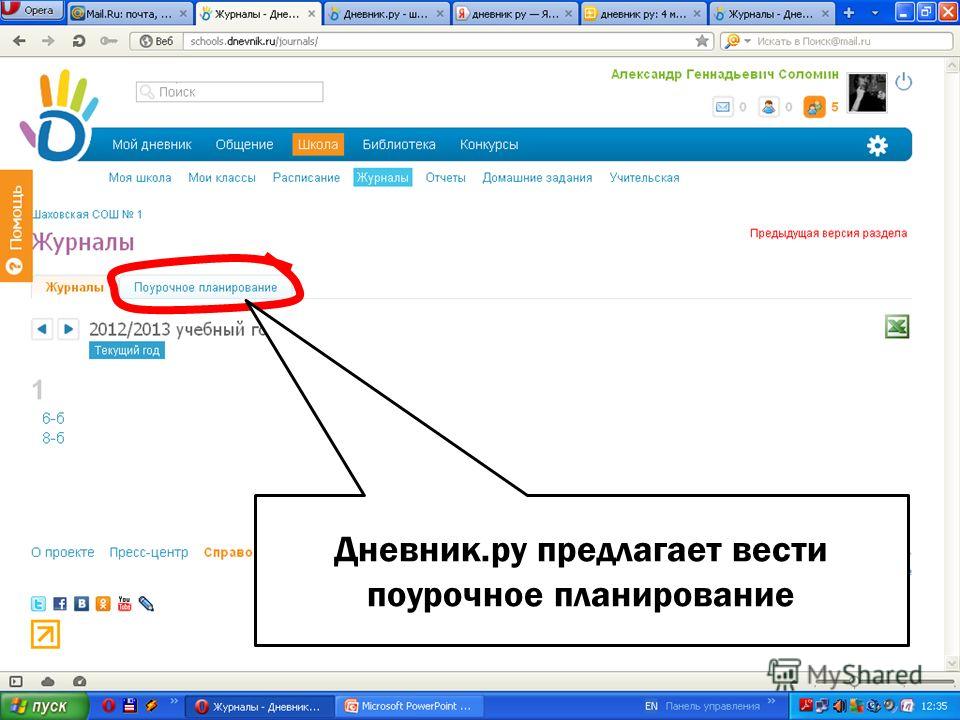The width and height of the screenshot is (960, 720).
Task: Open Предыдущая версия раздела link
Action: click(828, 233)
